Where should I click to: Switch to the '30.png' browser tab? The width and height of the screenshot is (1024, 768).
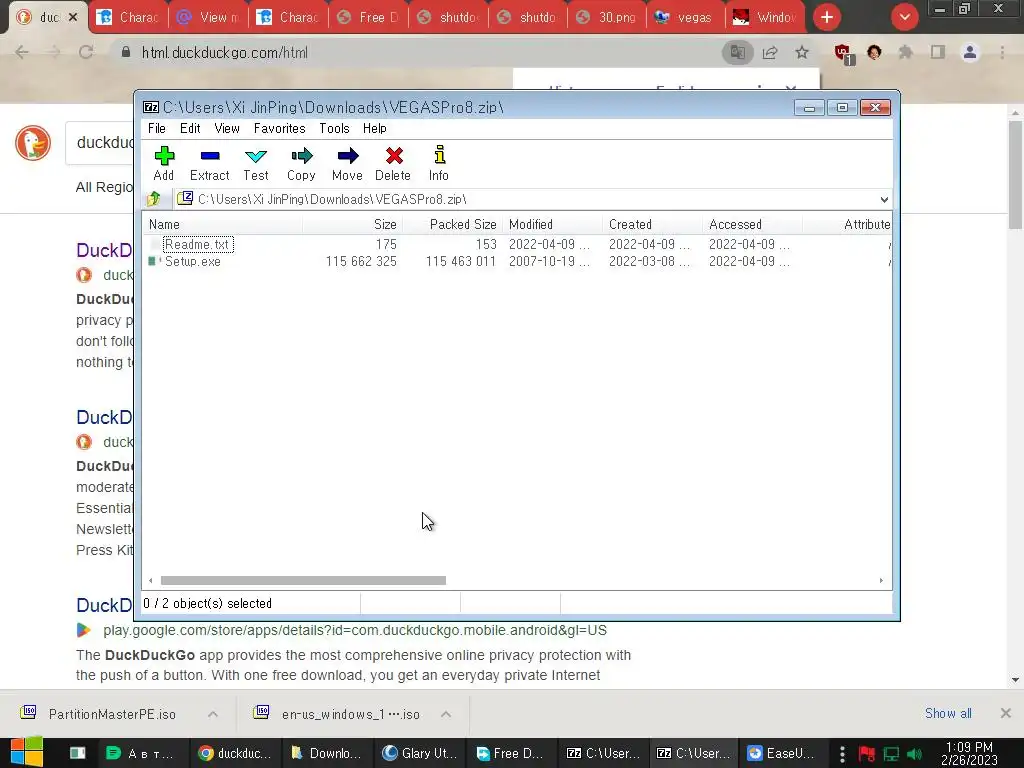click(607, 17)
